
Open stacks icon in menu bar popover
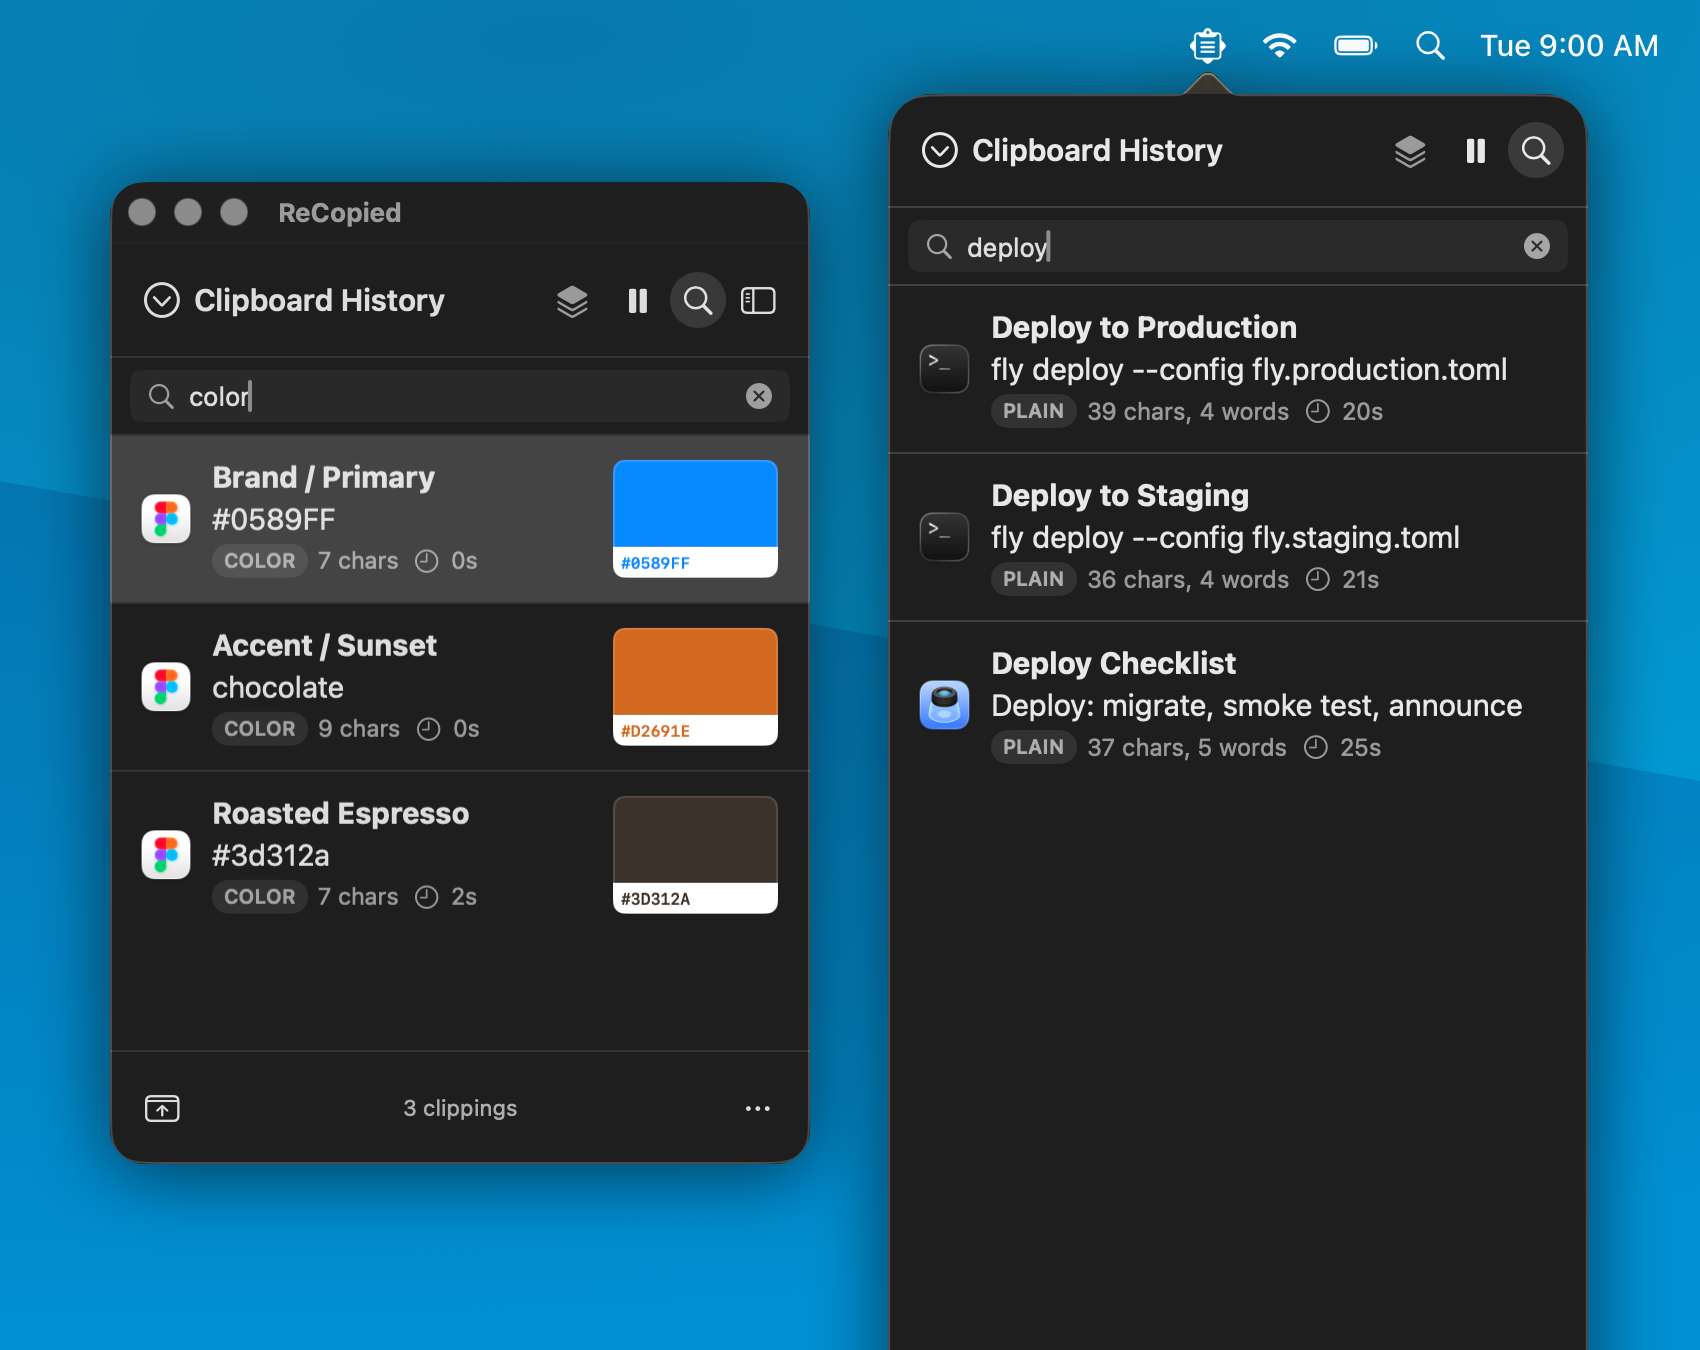click(1410, 150)
